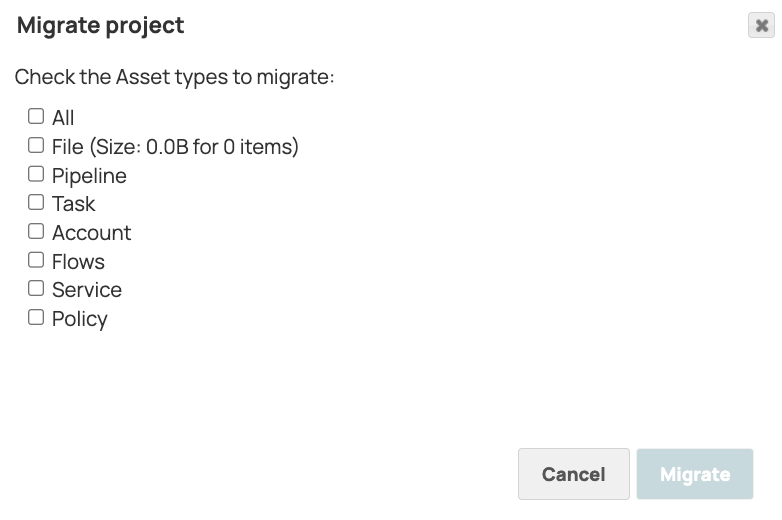Check the Flows checkbox box
Viewport: 782px width, 520px height.
pos(36,260)
